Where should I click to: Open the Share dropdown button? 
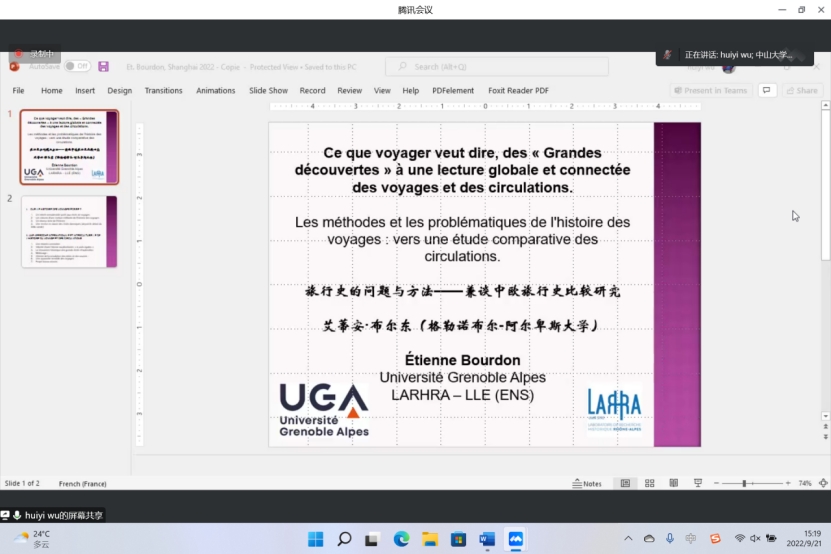pyautogui.click(x=803, y=90)
